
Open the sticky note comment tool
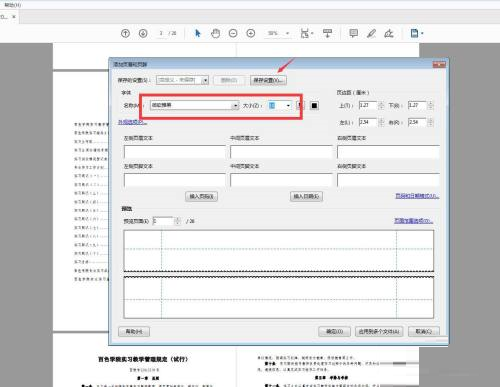(x=353, y=33)
